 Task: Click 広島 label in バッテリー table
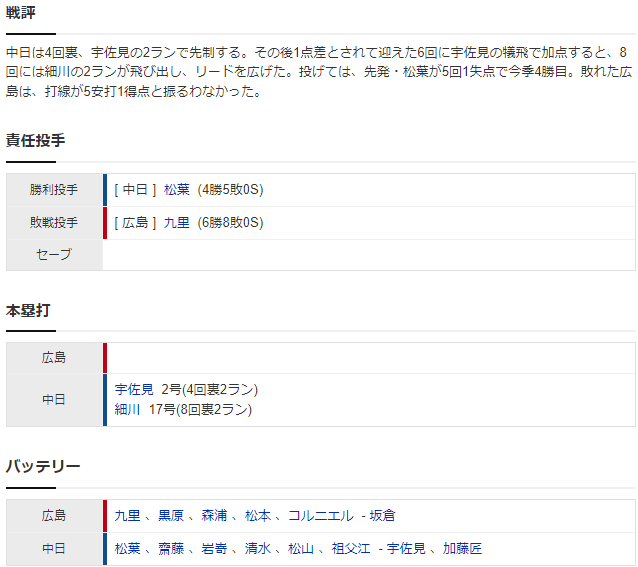tap(54, 515)
